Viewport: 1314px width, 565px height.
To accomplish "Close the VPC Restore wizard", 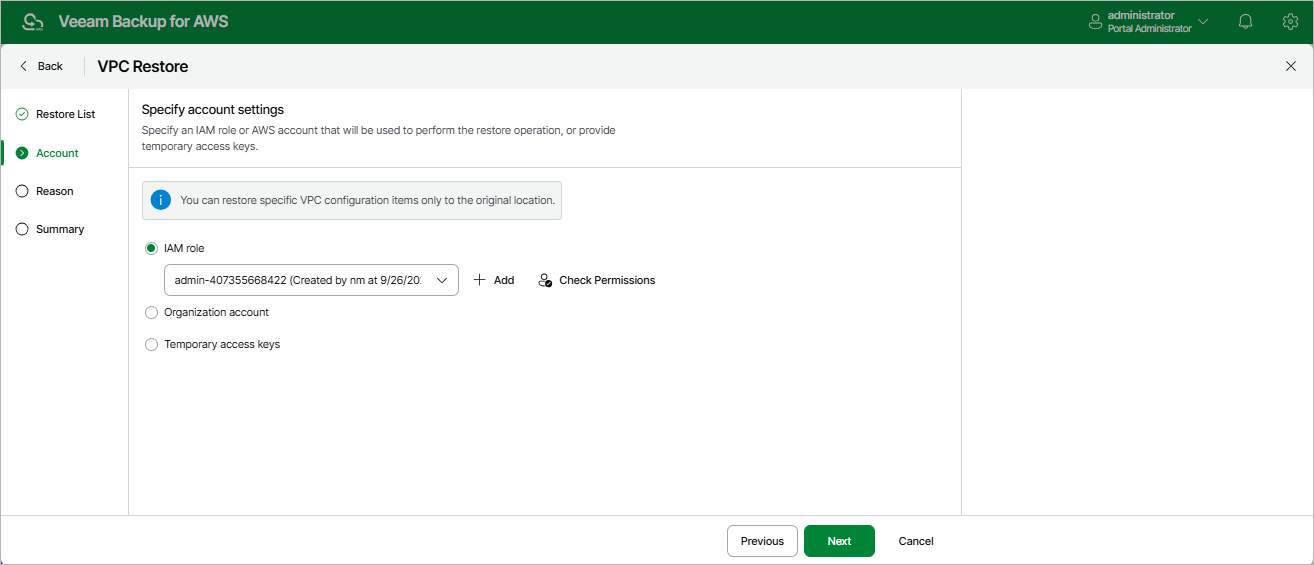I will point(1290,66).
